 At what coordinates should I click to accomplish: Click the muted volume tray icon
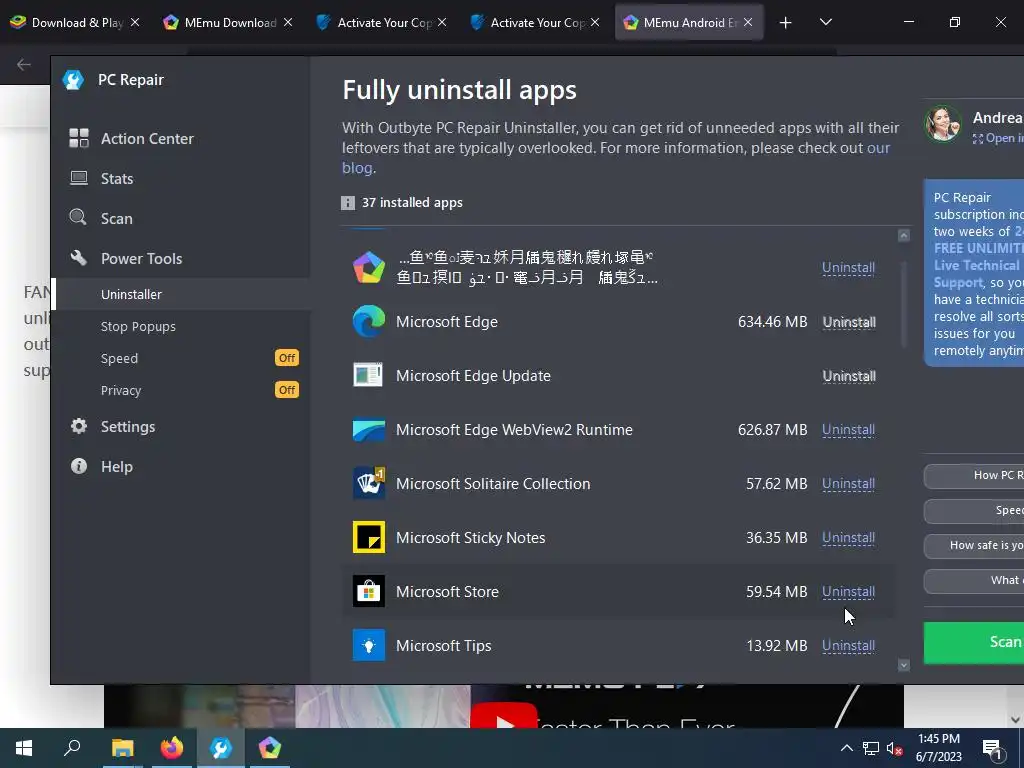tap(895, 748)
